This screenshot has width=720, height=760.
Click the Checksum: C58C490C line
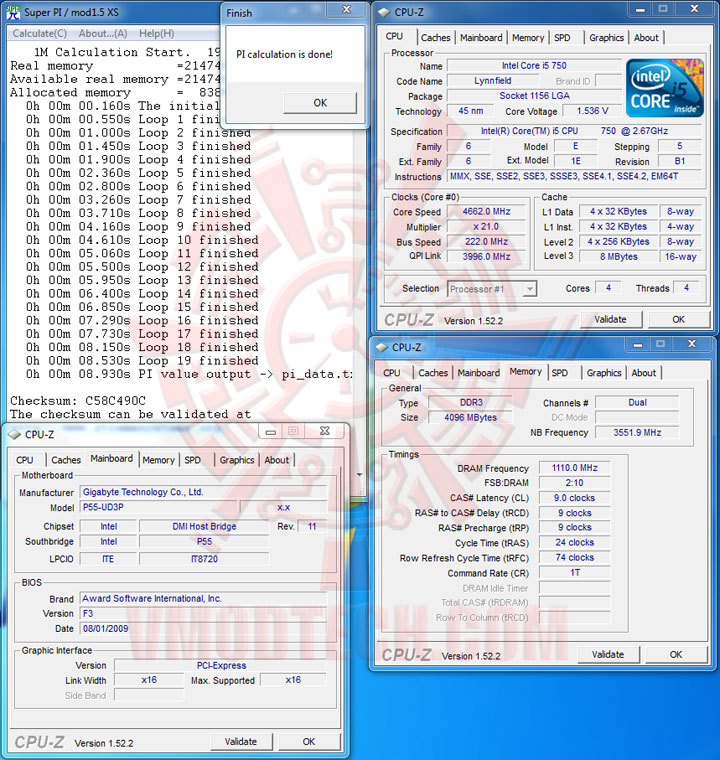(78, 401)
